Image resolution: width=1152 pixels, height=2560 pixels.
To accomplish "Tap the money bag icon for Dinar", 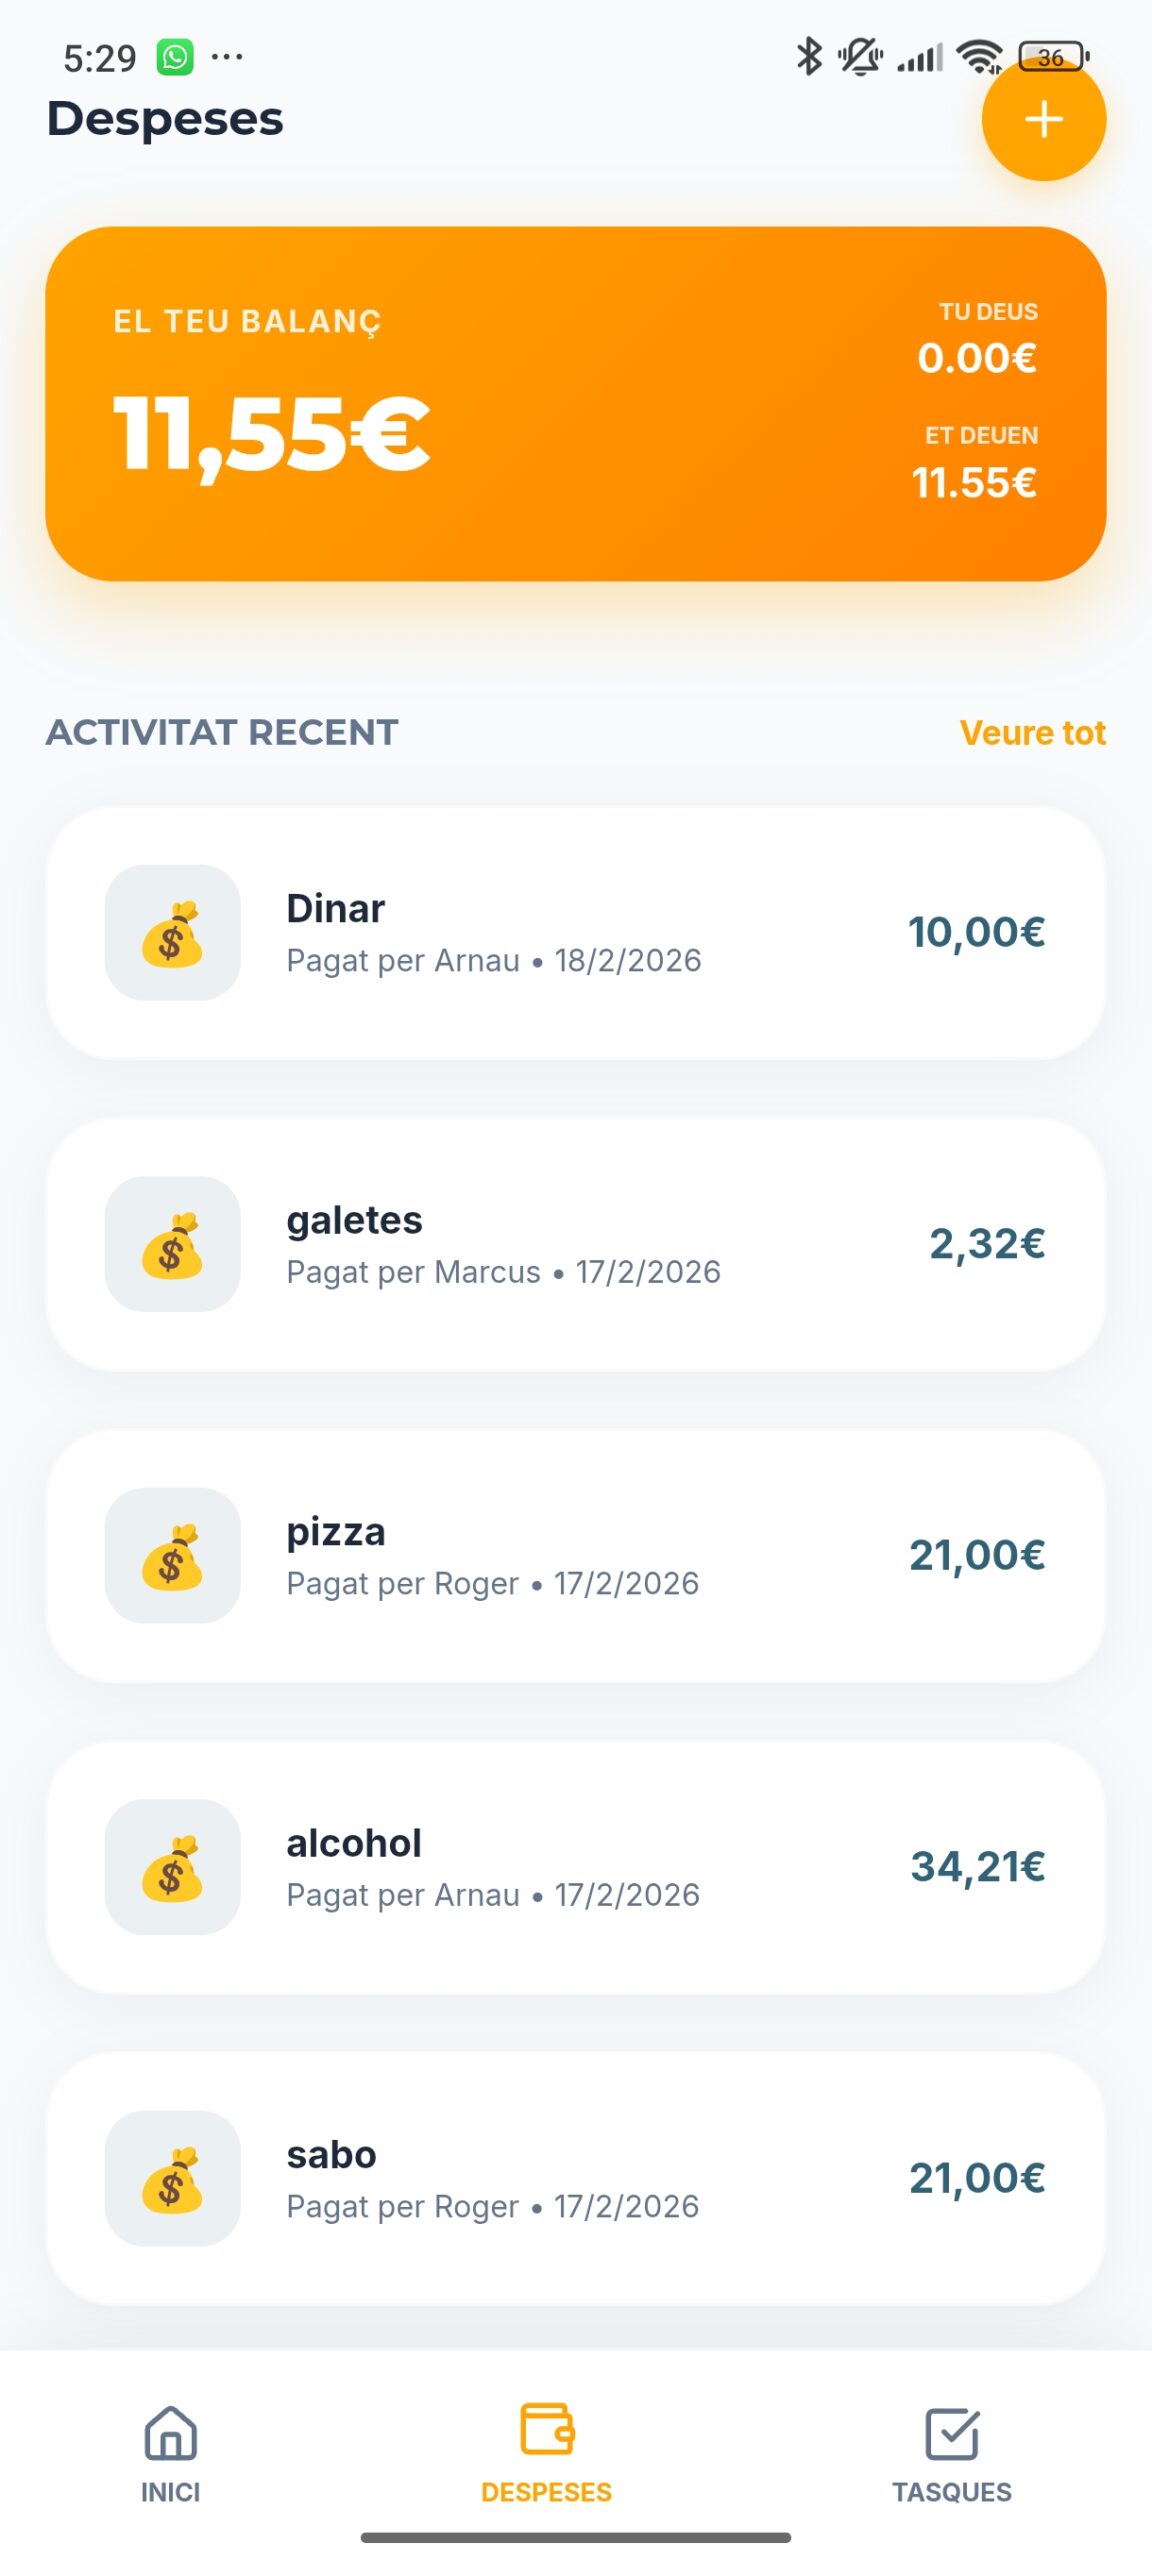I will (172, 933).
